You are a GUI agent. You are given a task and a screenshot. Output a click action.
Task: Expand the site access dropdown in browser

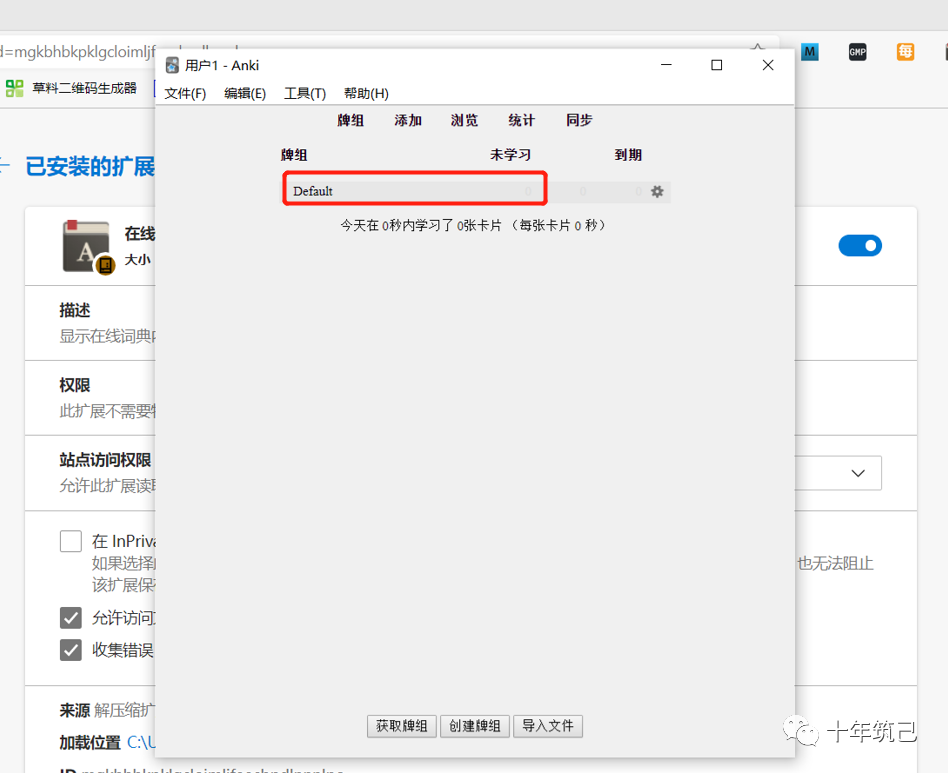click(x=858, y=473)
